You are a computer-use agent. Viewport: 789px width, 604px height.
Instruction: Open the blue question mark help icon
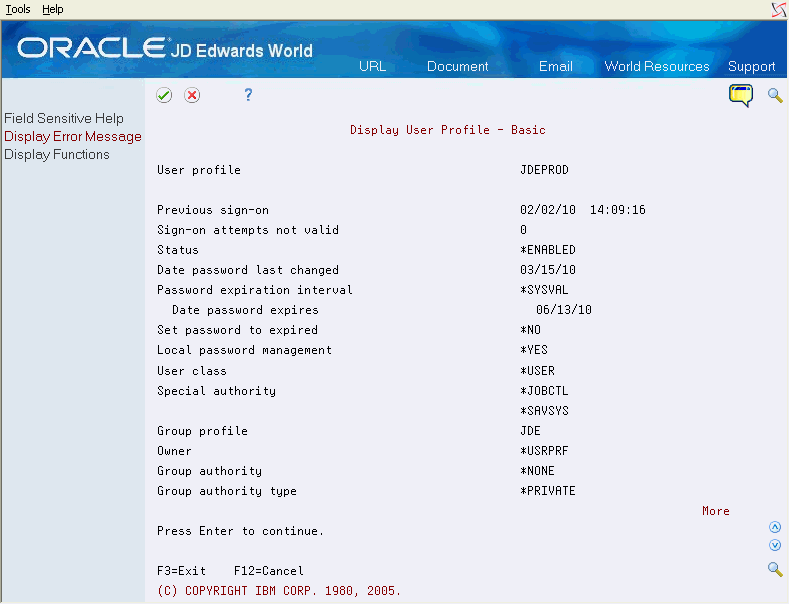click(x=248, y=95)
